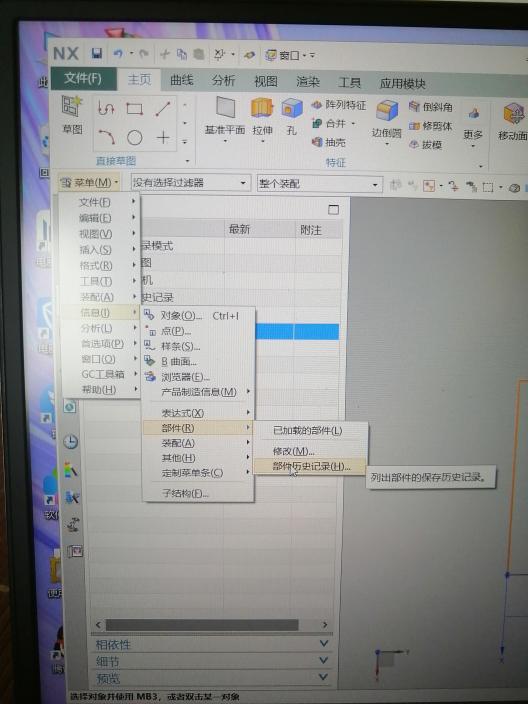This screenshot has height=704, width=528.
Task: Click the Redo arrow icon
Action: 144,54
